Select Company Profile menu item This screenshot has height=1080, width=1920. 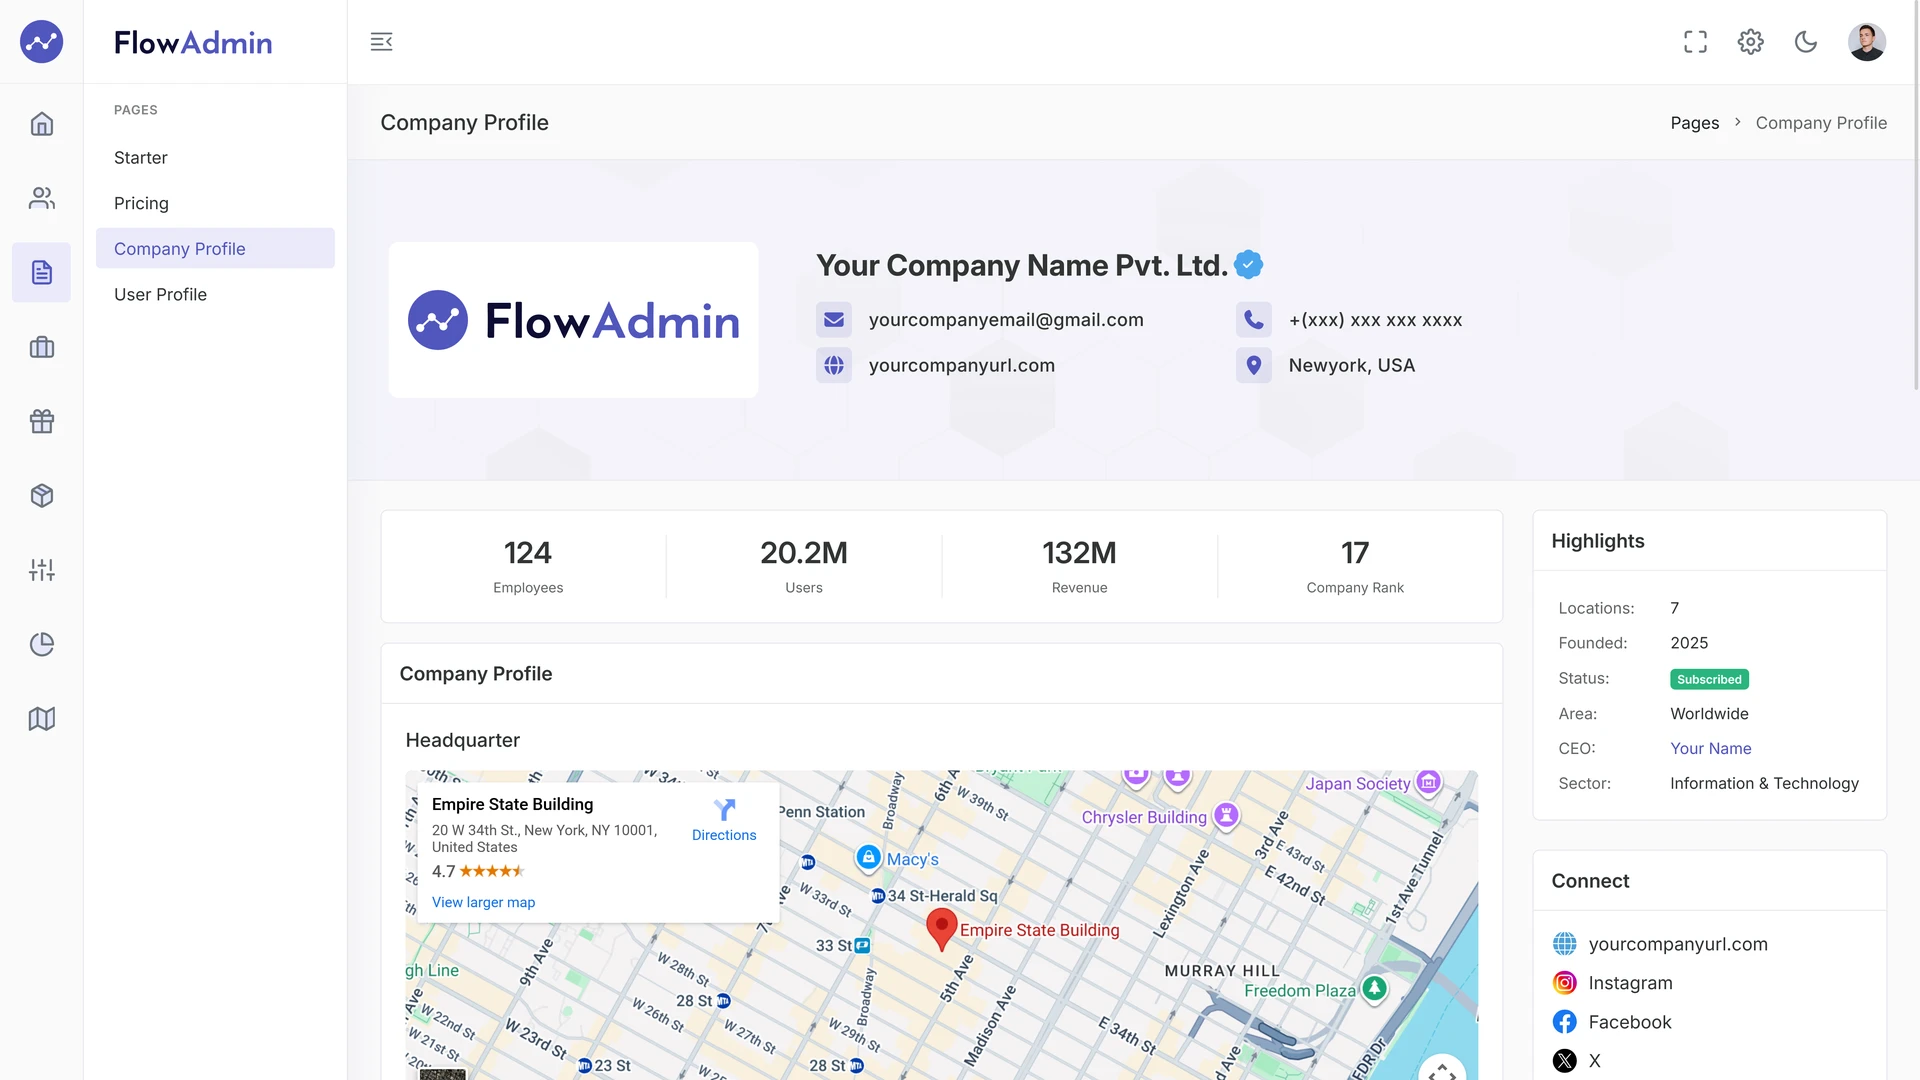click(215, 249)
